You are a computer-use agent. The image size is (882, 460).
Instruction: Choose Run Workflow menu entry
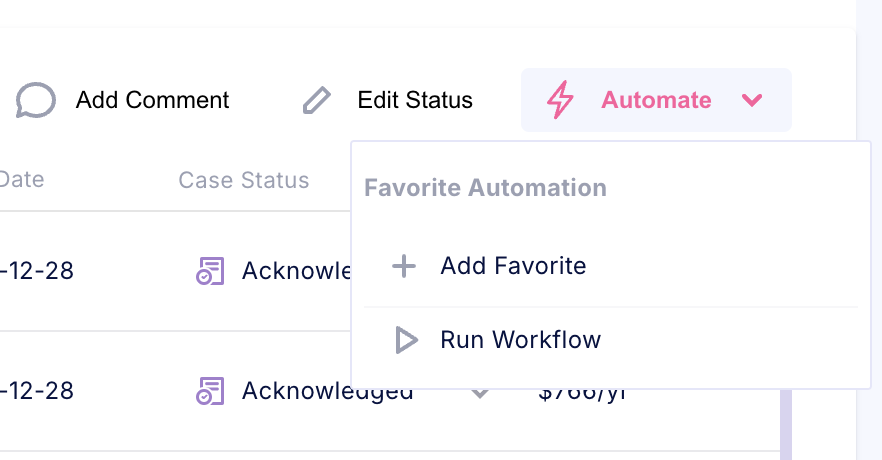520,340
